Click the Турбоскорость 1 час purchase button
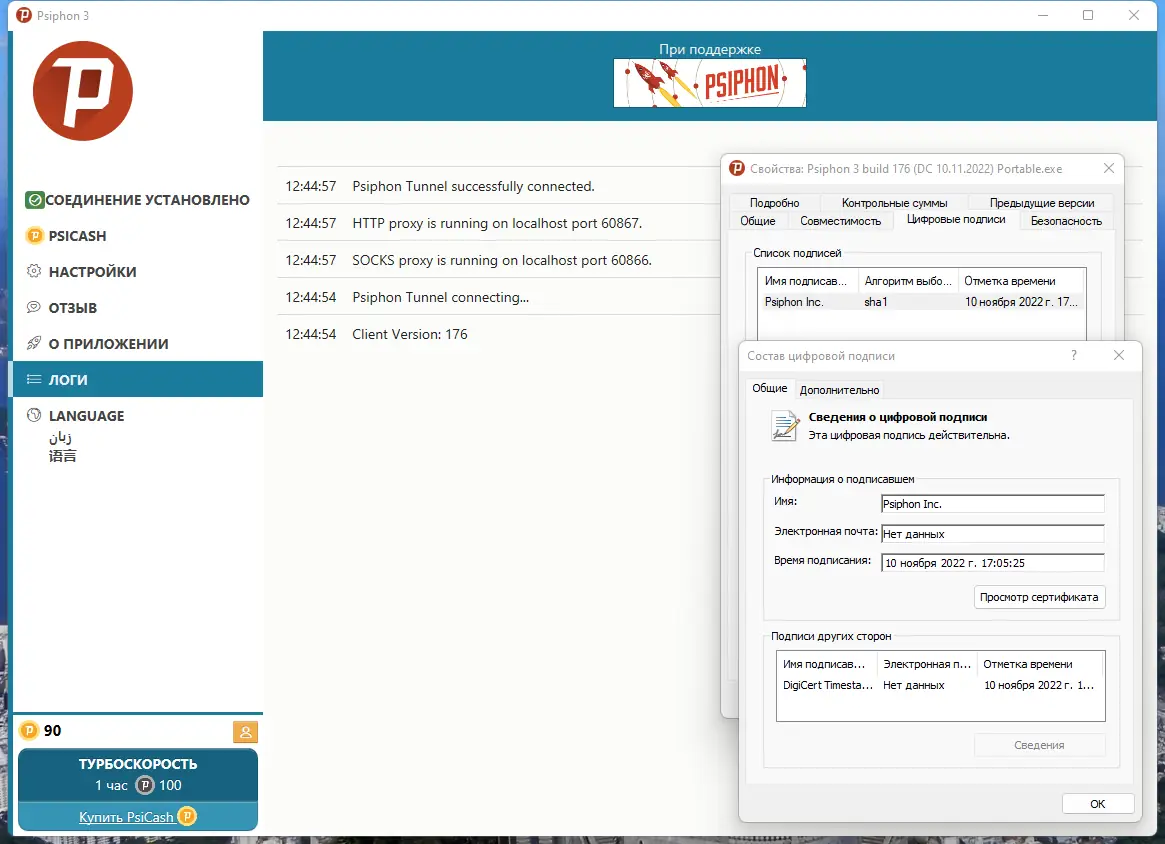Screen dimensions: 1165x844 [138, 774]
